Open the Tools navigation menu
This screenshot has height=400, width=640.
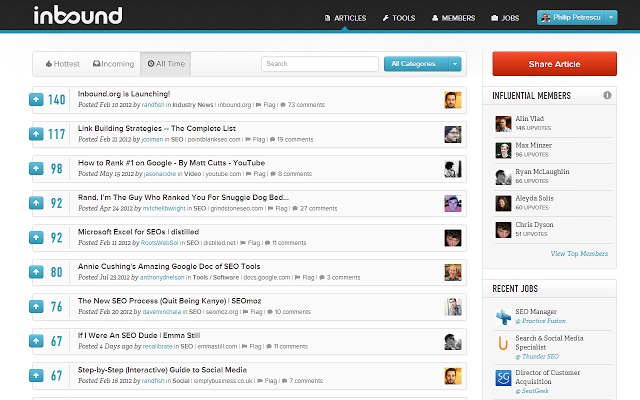(x=398, y=18)
